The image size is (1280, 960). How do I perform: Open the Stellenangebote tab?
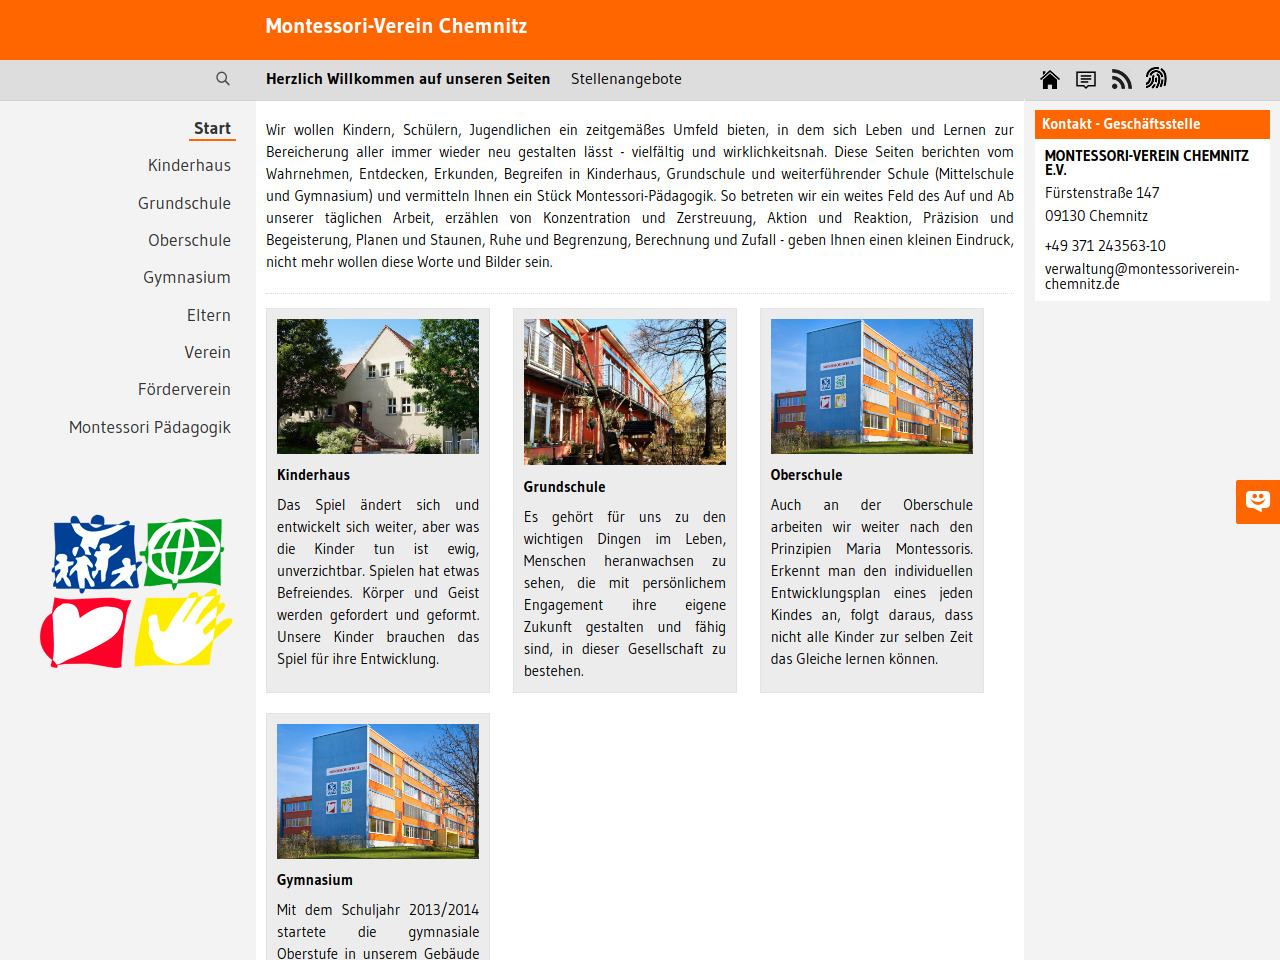[626, 79]
